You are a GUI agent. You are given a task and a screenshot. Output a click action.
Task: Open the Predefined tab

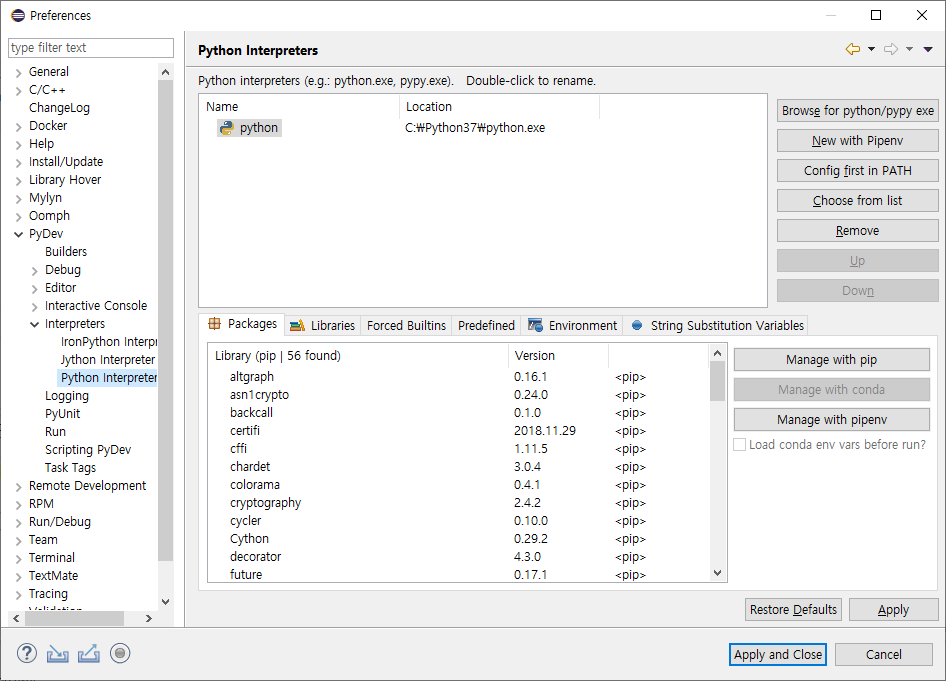pyautogui.click(x=486, y=326)
